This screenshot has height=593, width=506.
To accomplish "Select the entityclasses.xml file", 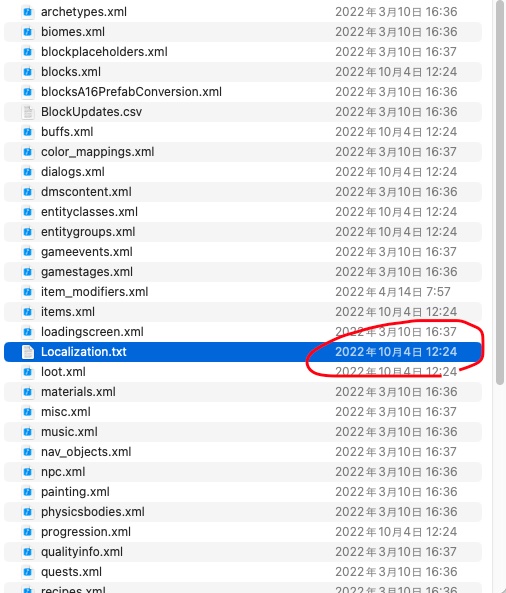I will 243,212.
